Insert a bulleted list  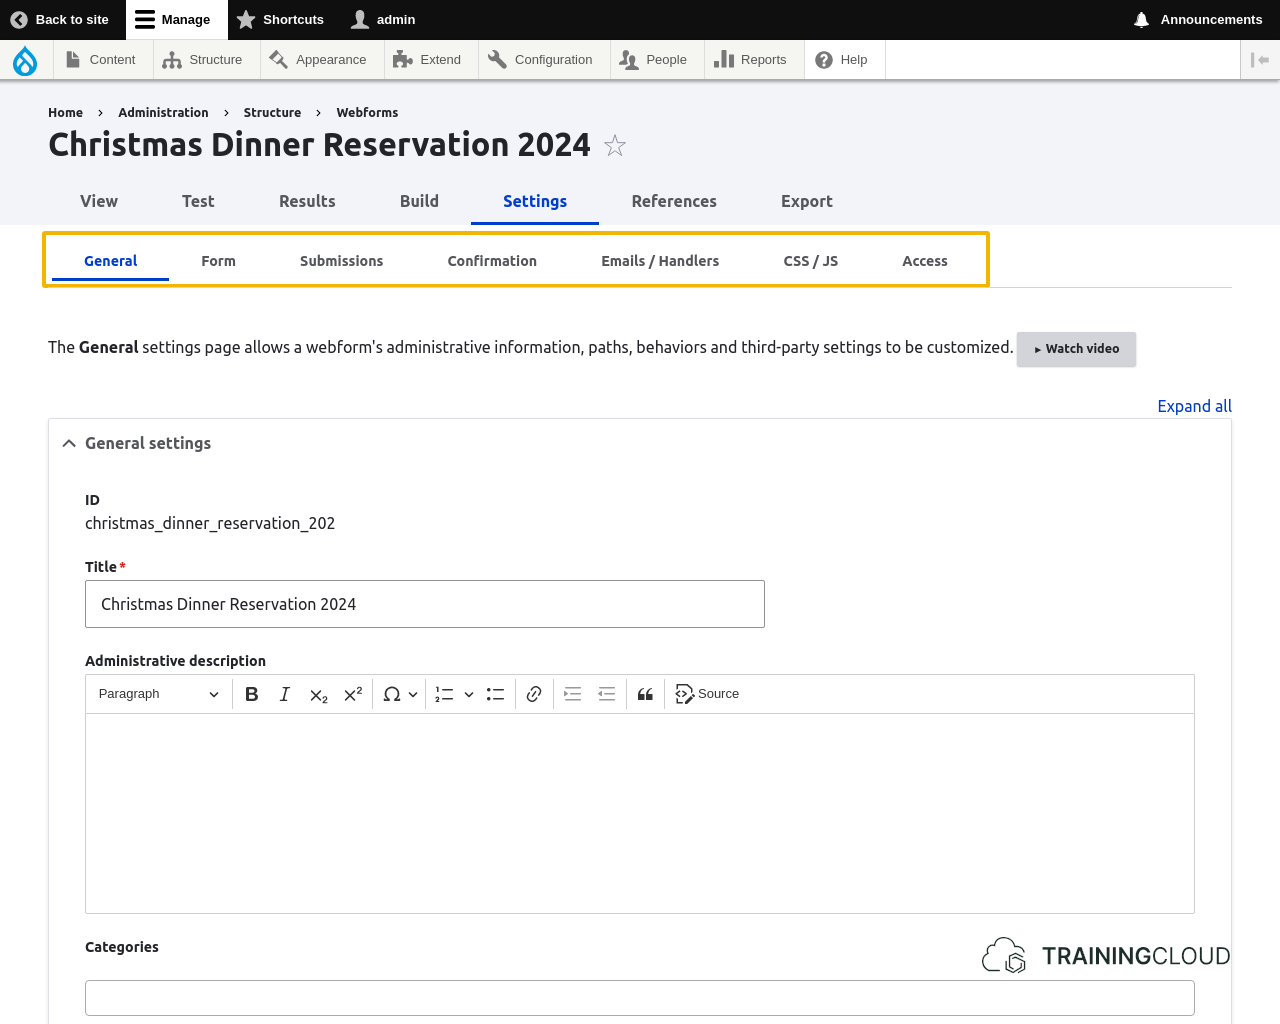click(x=495, y=694)
